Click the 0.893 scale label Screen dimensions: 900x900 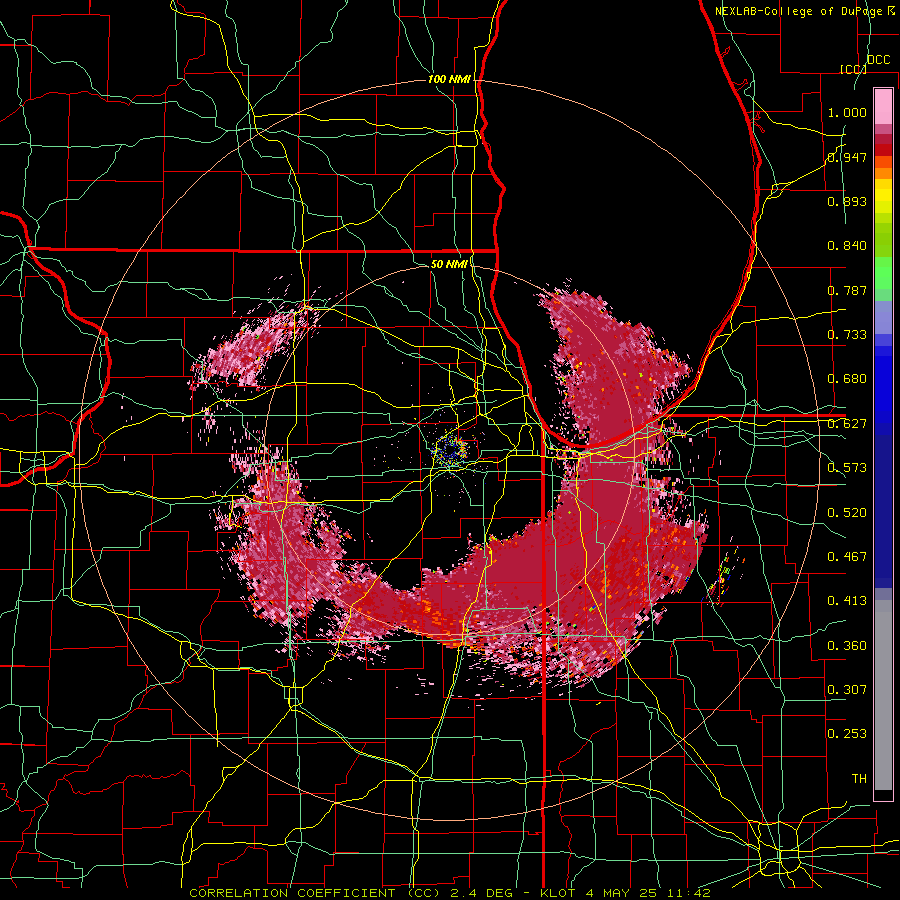point(847,201)
